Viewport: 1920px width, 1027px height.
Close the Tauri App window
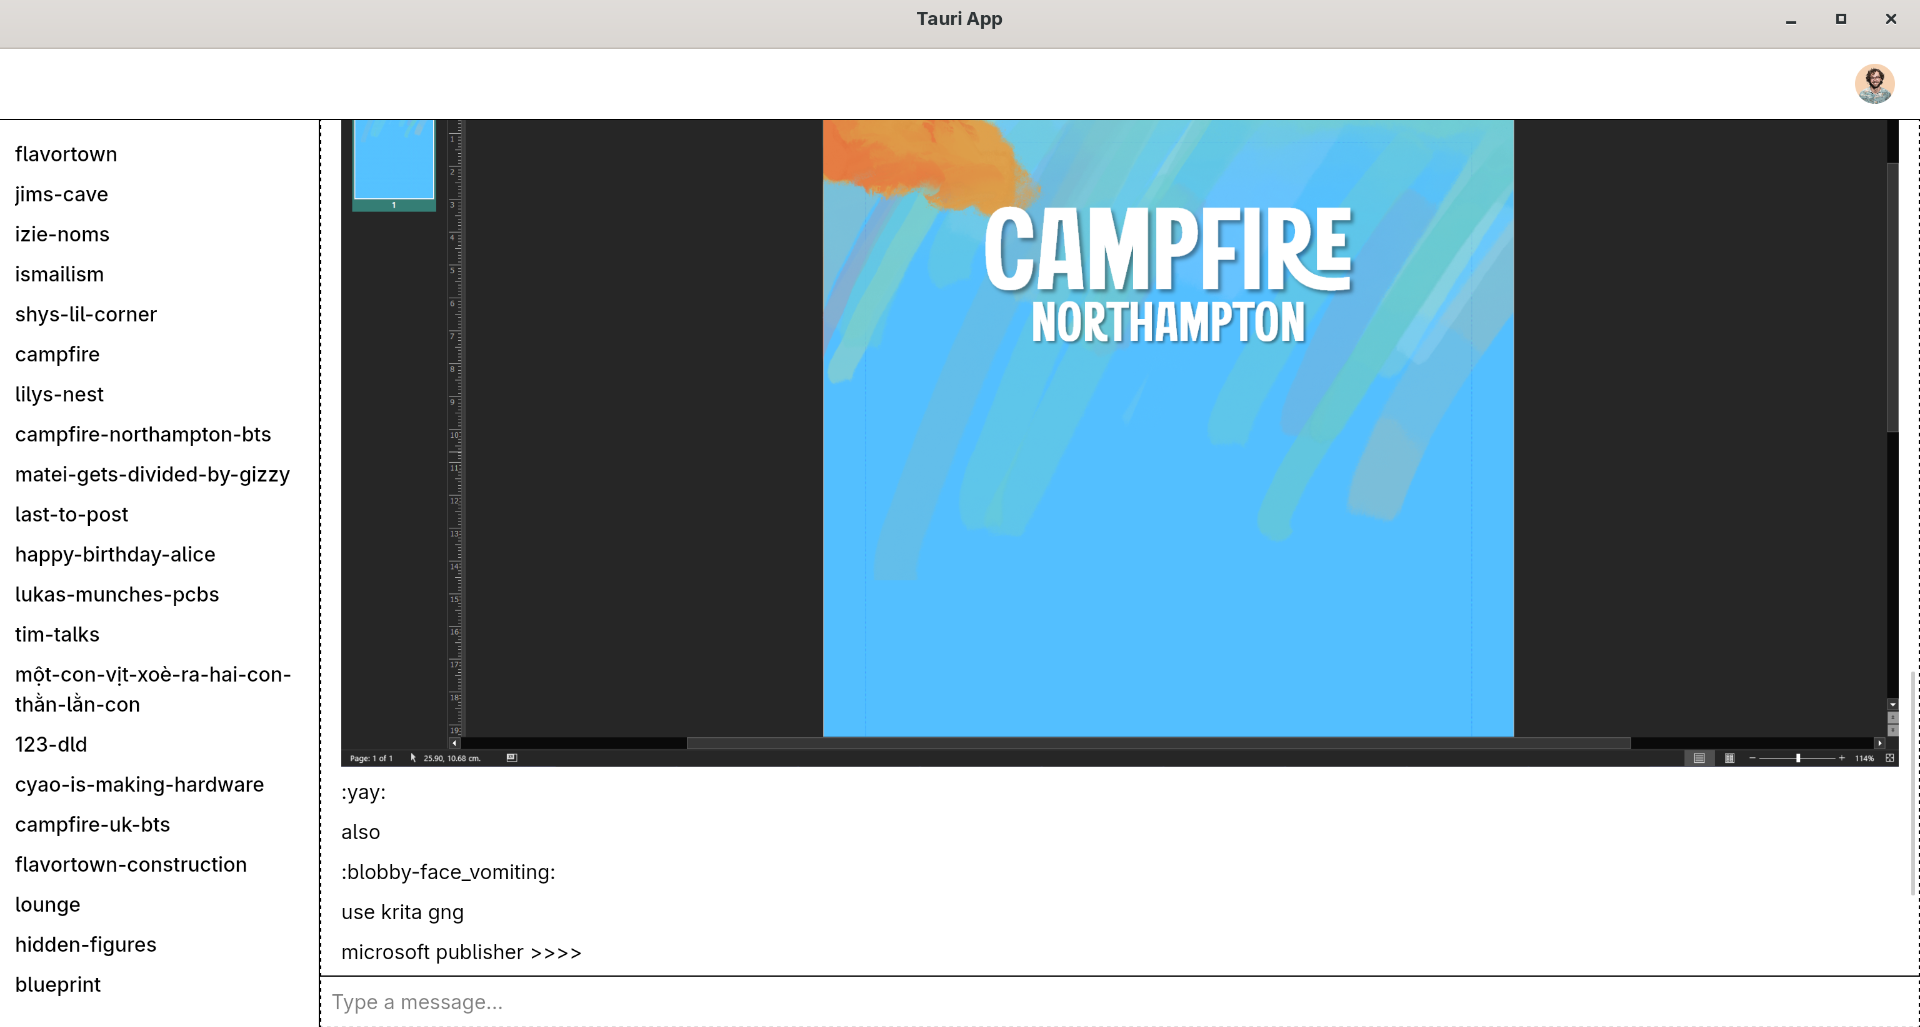point(1890,19)
